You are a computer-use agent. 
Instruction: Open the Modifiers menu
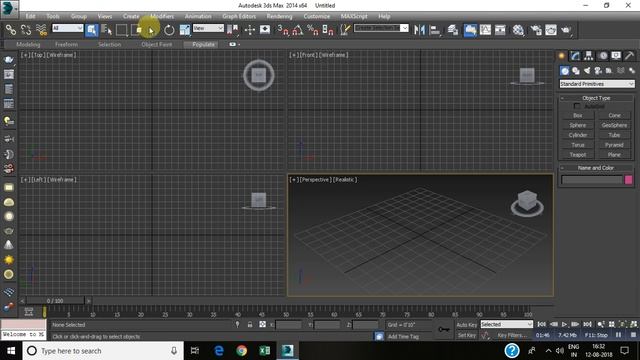point(162,16)
